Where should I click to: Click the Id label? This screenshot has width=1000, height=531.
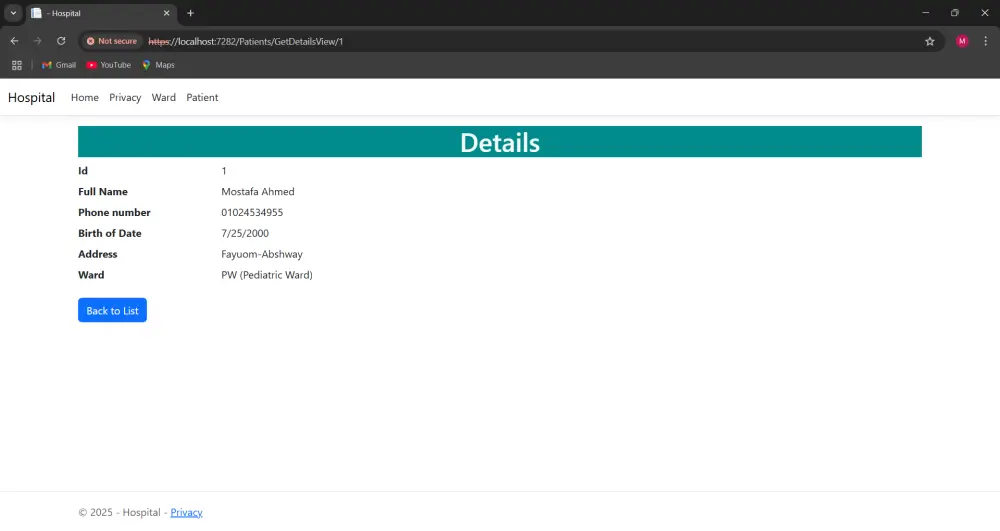(83, 171)
